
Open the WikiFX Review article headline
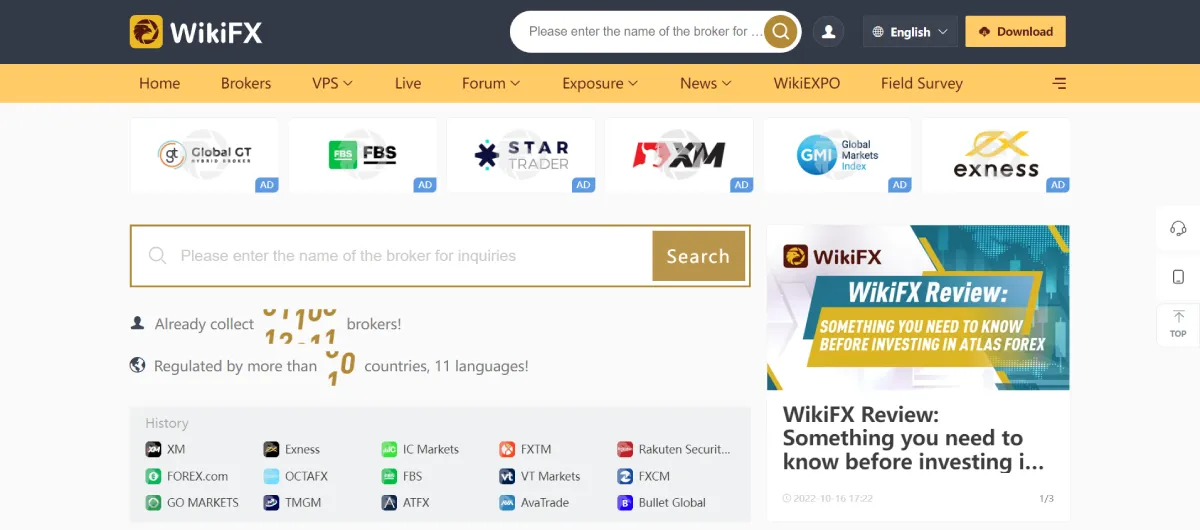(914, 438)
